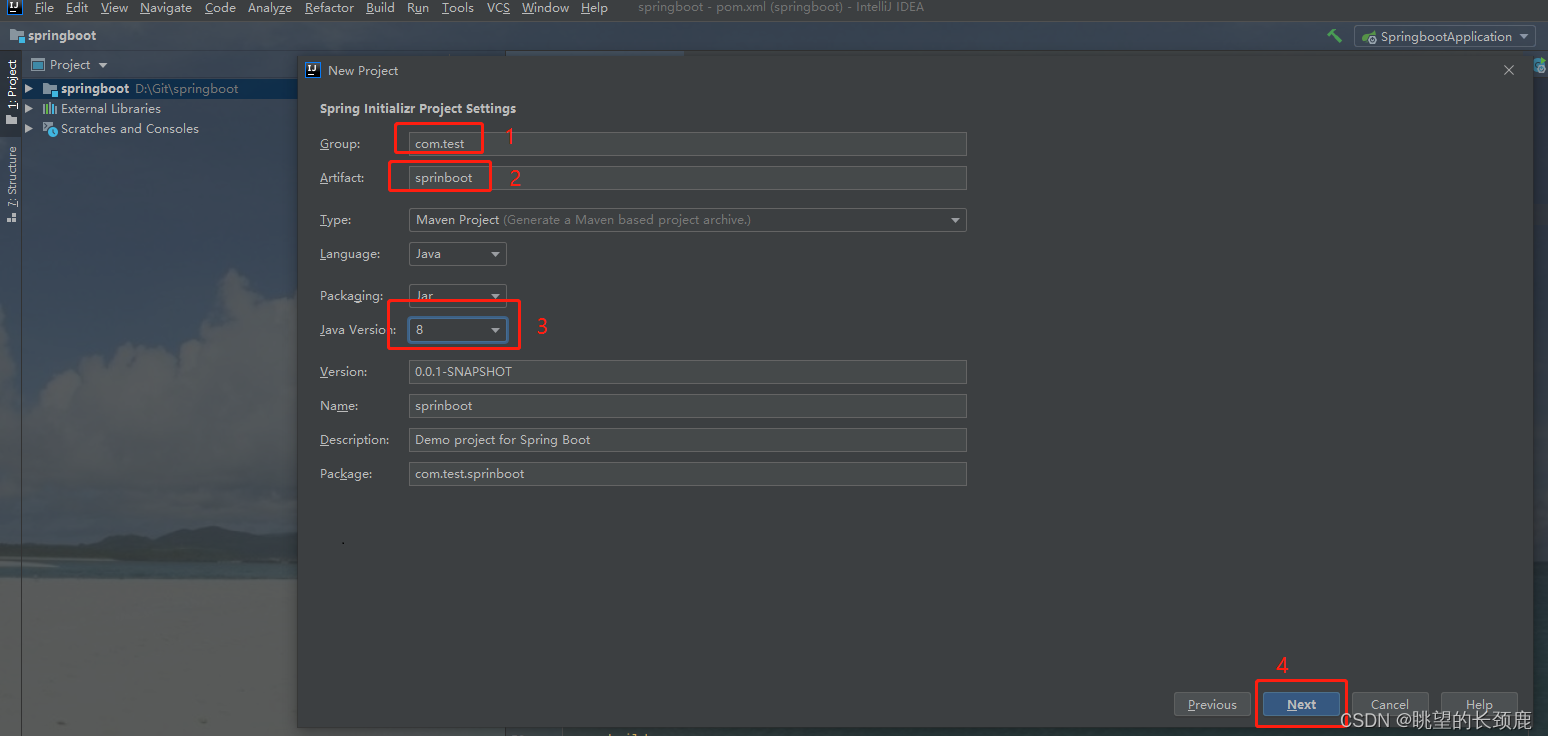This screenshot has width=1548, height=740.
Task: Open the Build menu
Action: pyautogui.click(x=380, y=8)
